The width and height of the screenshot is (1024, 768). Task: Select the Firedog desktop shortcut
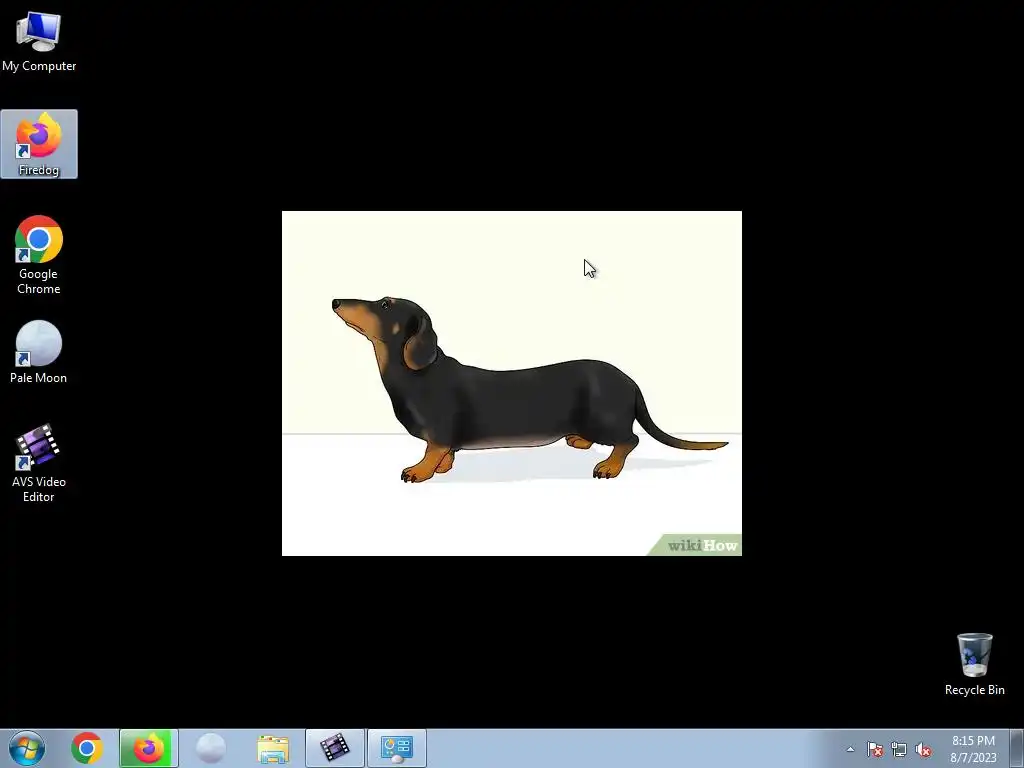click(39, 144)
